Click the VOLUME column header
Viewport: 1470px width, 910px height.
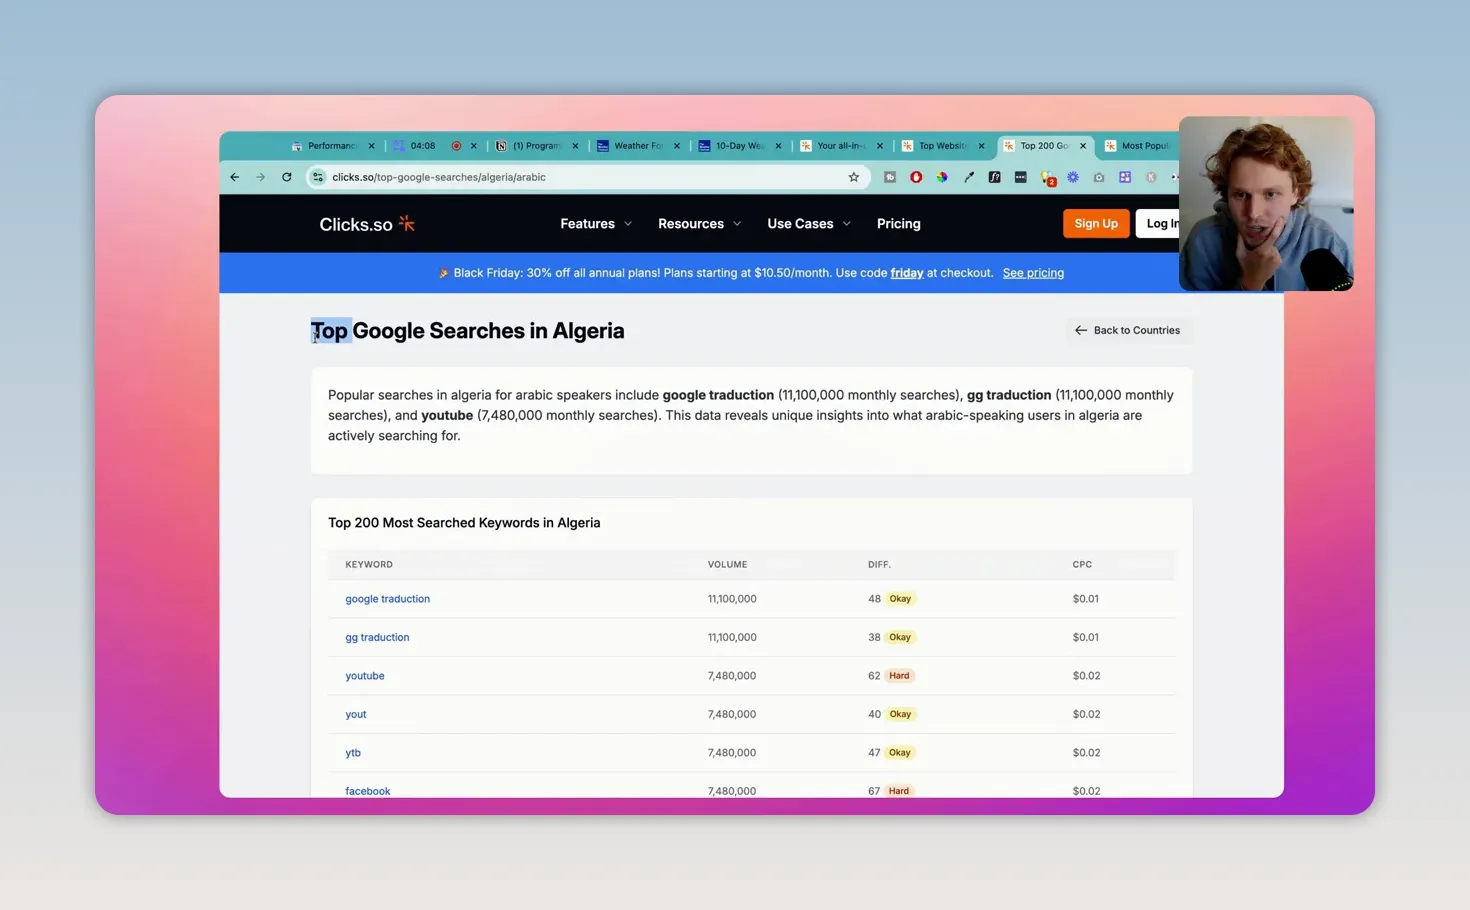727,565
